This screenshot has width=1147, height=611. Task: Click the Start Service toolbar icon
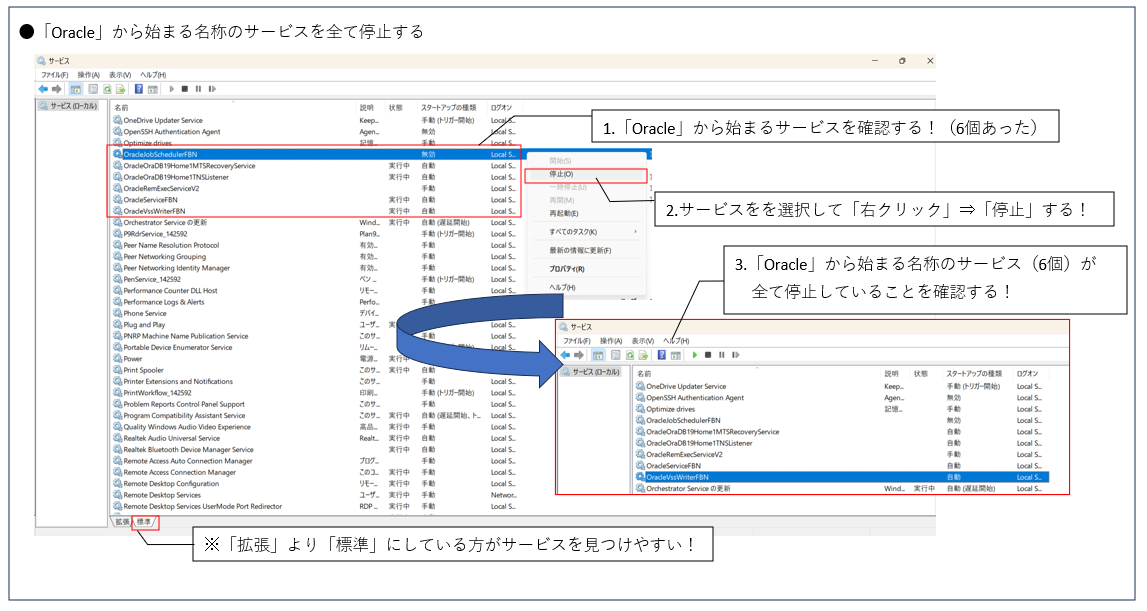(x=174, y=88)
